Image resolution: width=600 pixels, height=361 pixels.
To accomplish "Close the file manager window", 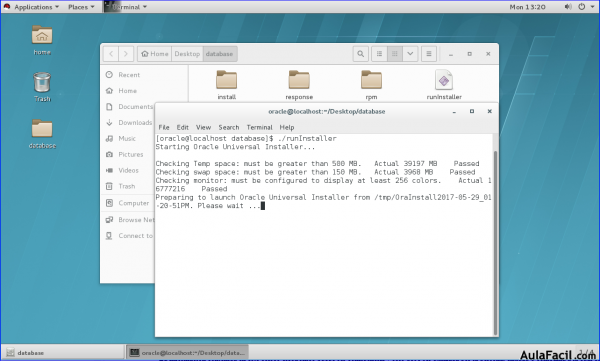I will (488, 54).
